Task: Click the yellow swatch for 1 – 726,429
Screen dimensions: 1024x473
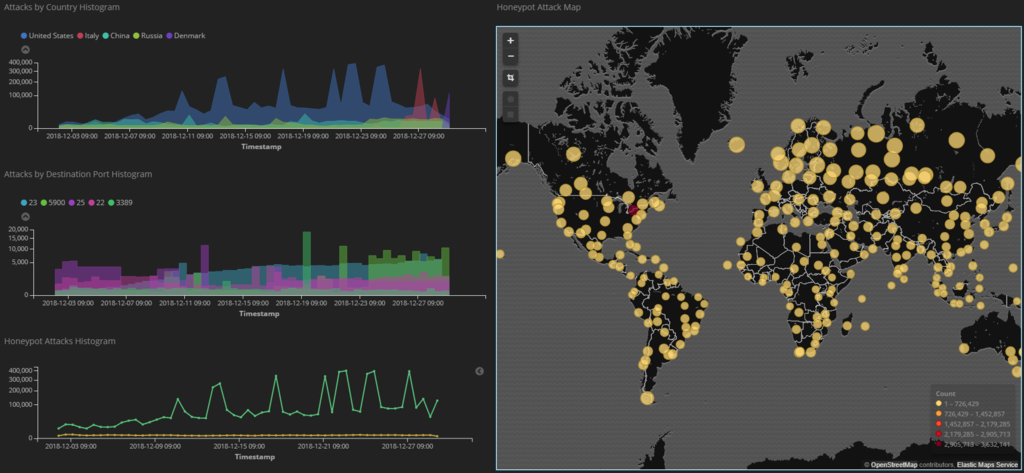Action: 938,404
